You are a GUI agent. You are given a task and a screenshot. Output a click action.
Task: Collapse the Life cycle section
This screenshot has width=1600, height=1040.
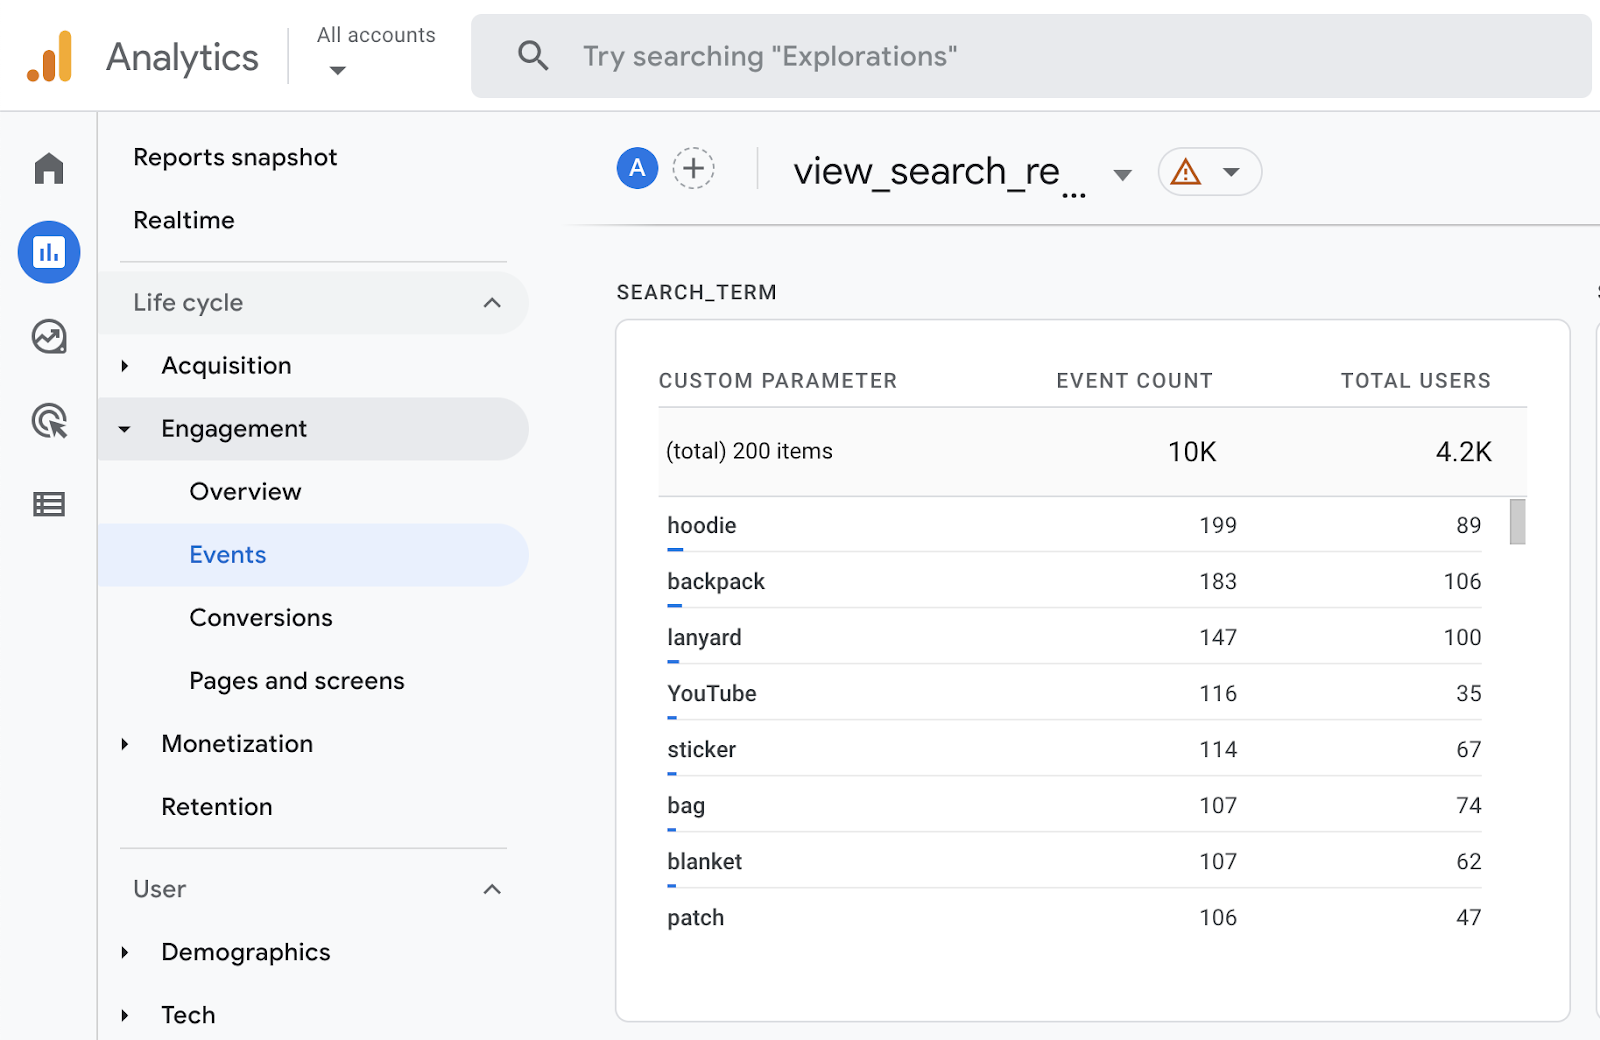tap(491, 303)
